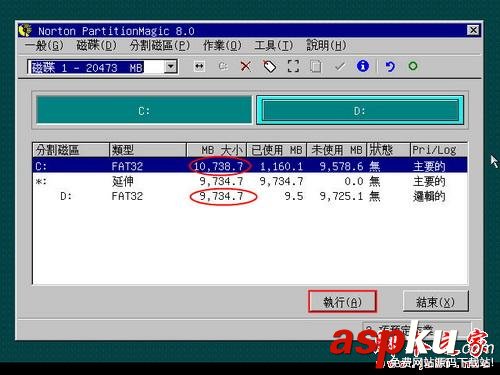
Task: Click the checkmark check partition icon
Action: (339, 66)
